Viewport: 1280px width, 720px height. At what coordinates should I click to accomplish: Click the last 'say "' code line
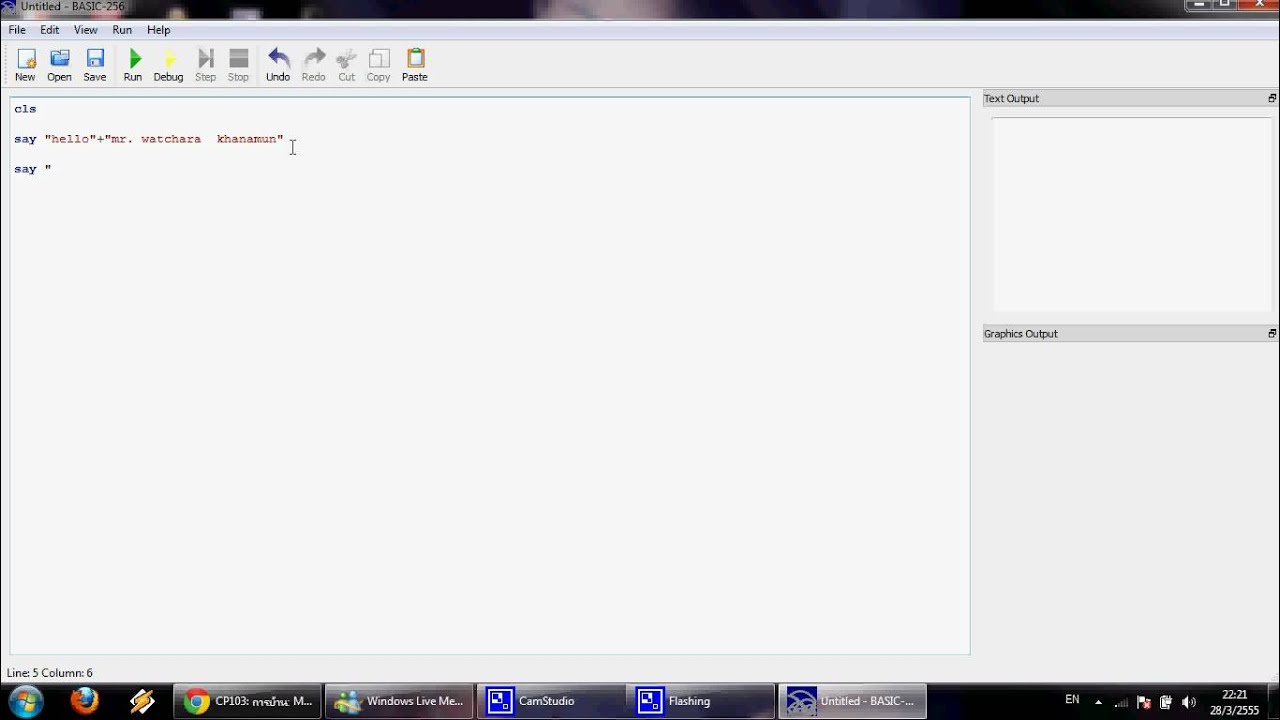(33, 169)
